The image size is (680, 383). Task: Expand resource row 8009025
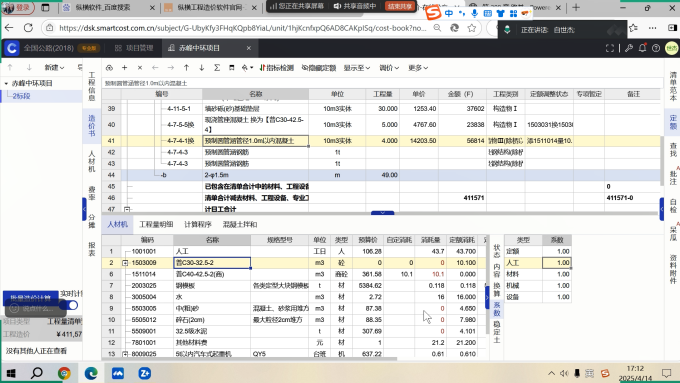[125, 354]
